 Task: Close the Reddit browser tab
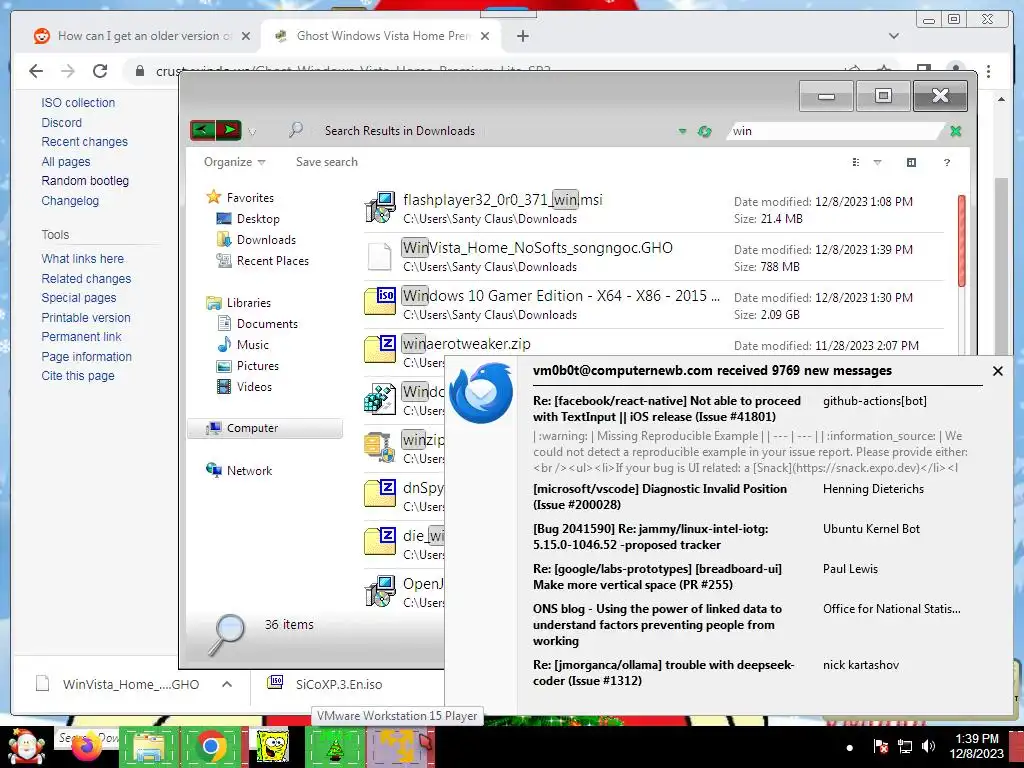pyautogui.click(x=246, y=36)
